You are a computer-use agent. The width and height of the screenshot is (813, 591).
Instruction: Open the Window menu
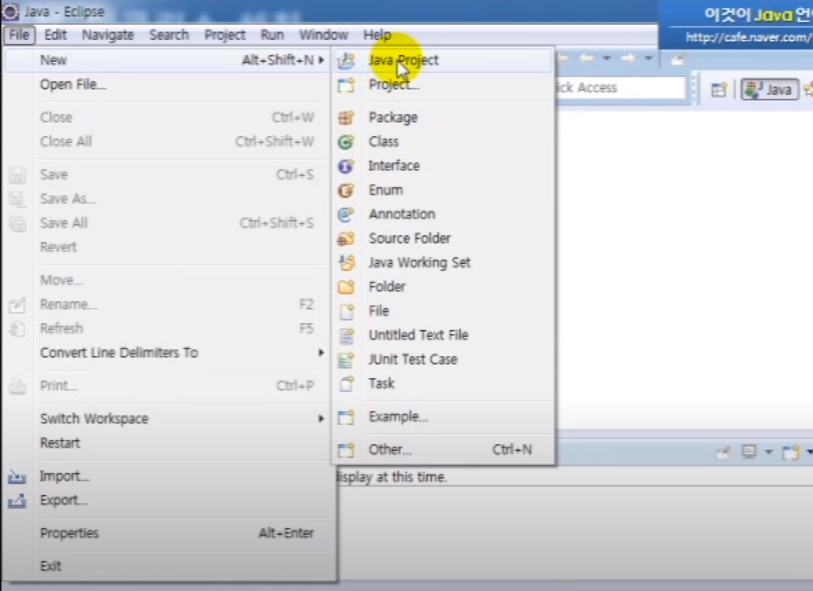tap(324, 35)
